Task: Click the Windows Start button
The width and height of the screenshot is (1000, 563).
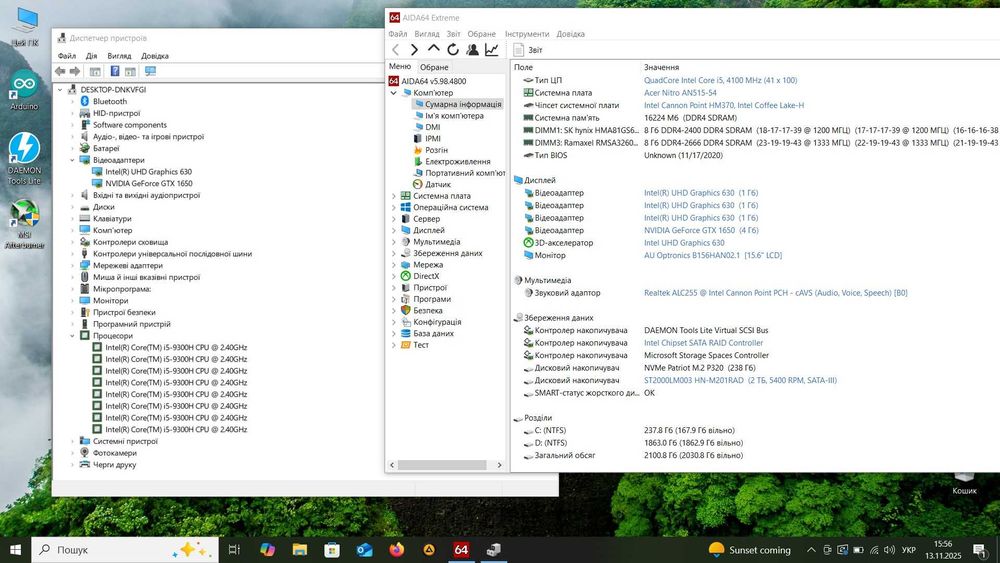Action: 15,550
